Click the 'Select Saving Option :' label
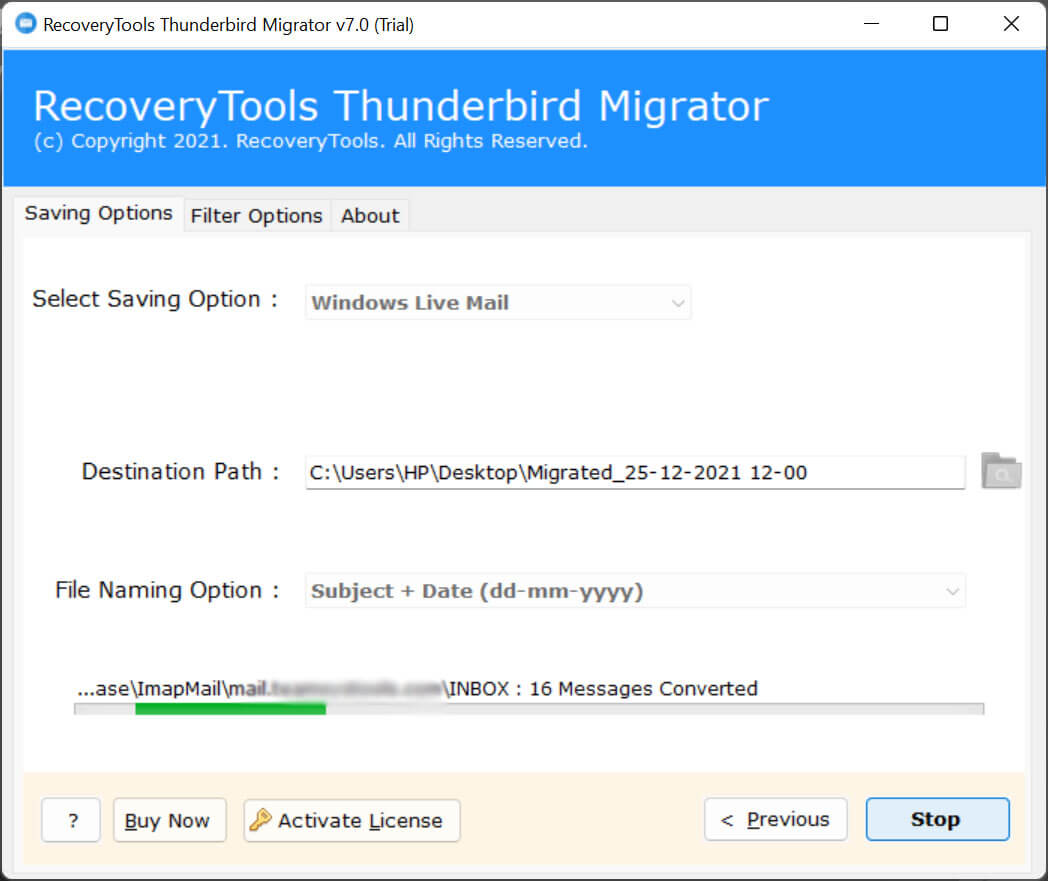Viewport: 1048px width, 881px height. (x=155, y=299)
